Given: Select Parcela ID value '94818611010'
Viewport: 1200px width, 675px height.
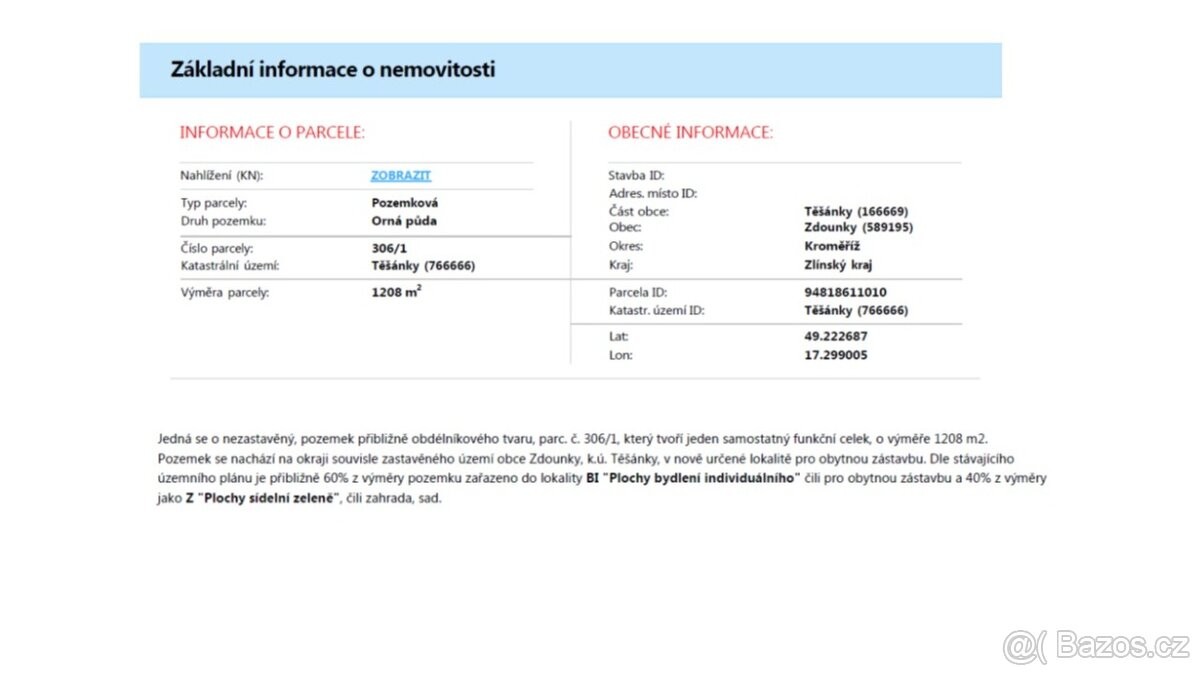Looking at the screenshot, I should 845,293.
